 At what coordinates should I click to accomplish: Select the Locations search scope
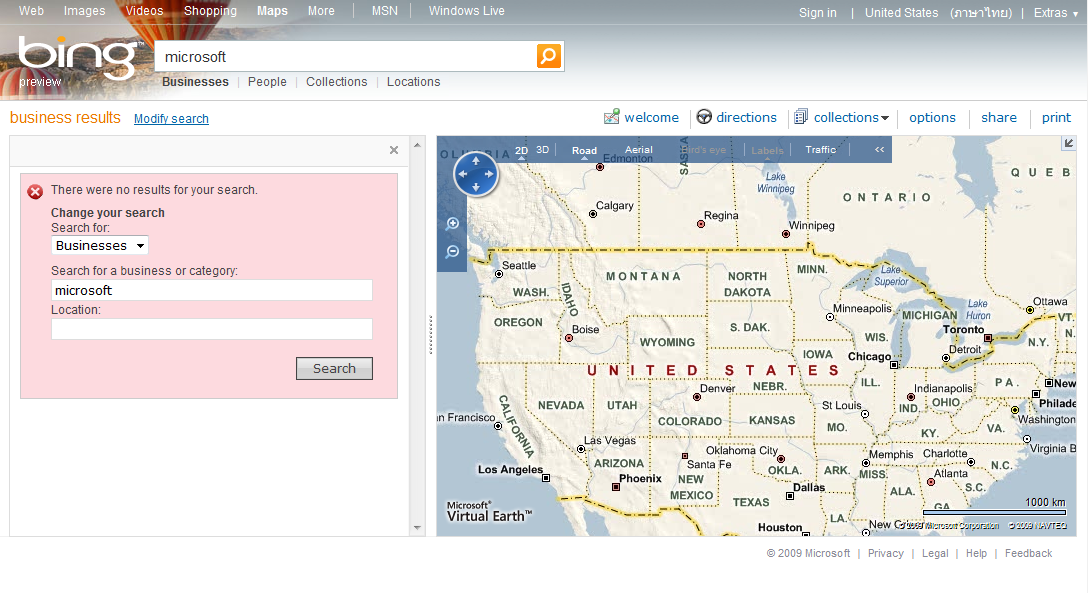(414, 82)
